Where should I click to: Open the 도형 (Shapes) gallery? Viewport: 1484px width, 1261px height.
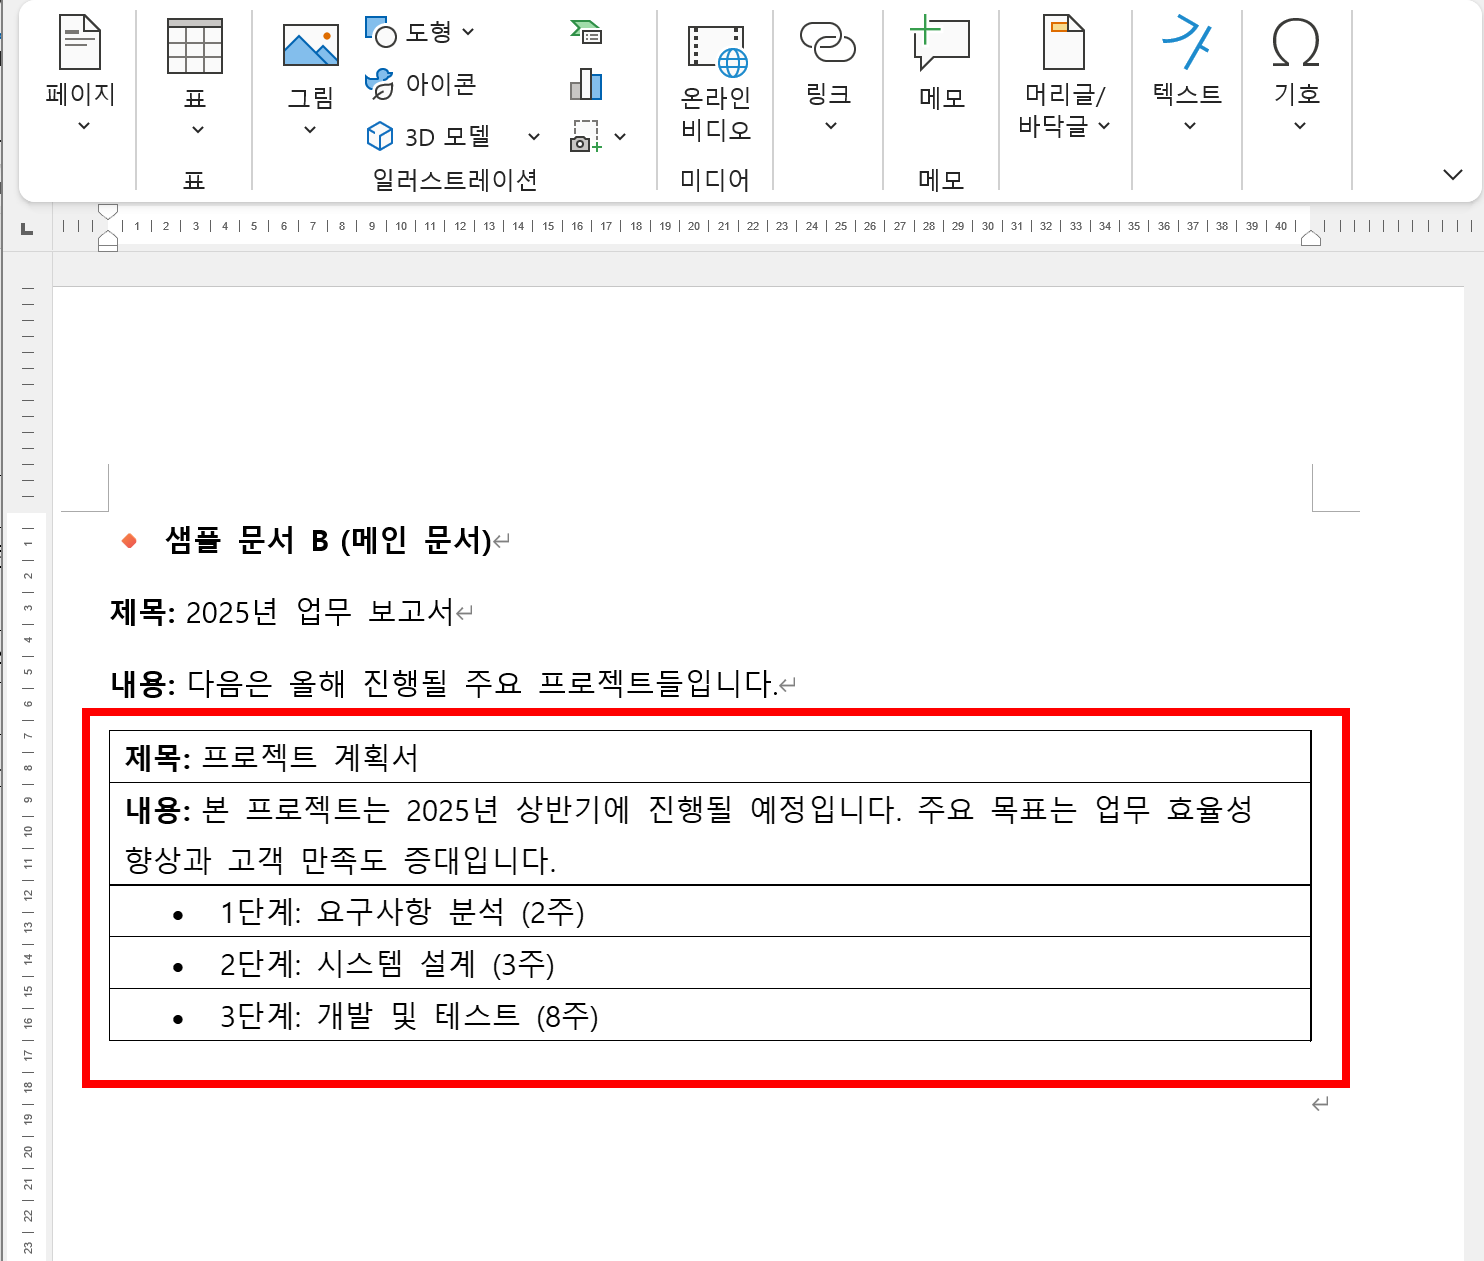(x=419, y=32)
